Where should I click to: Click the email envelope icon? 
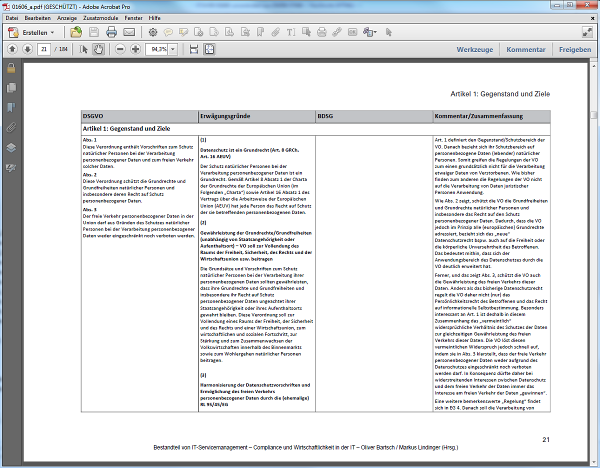pyautogui.click(x=127, y=32)
